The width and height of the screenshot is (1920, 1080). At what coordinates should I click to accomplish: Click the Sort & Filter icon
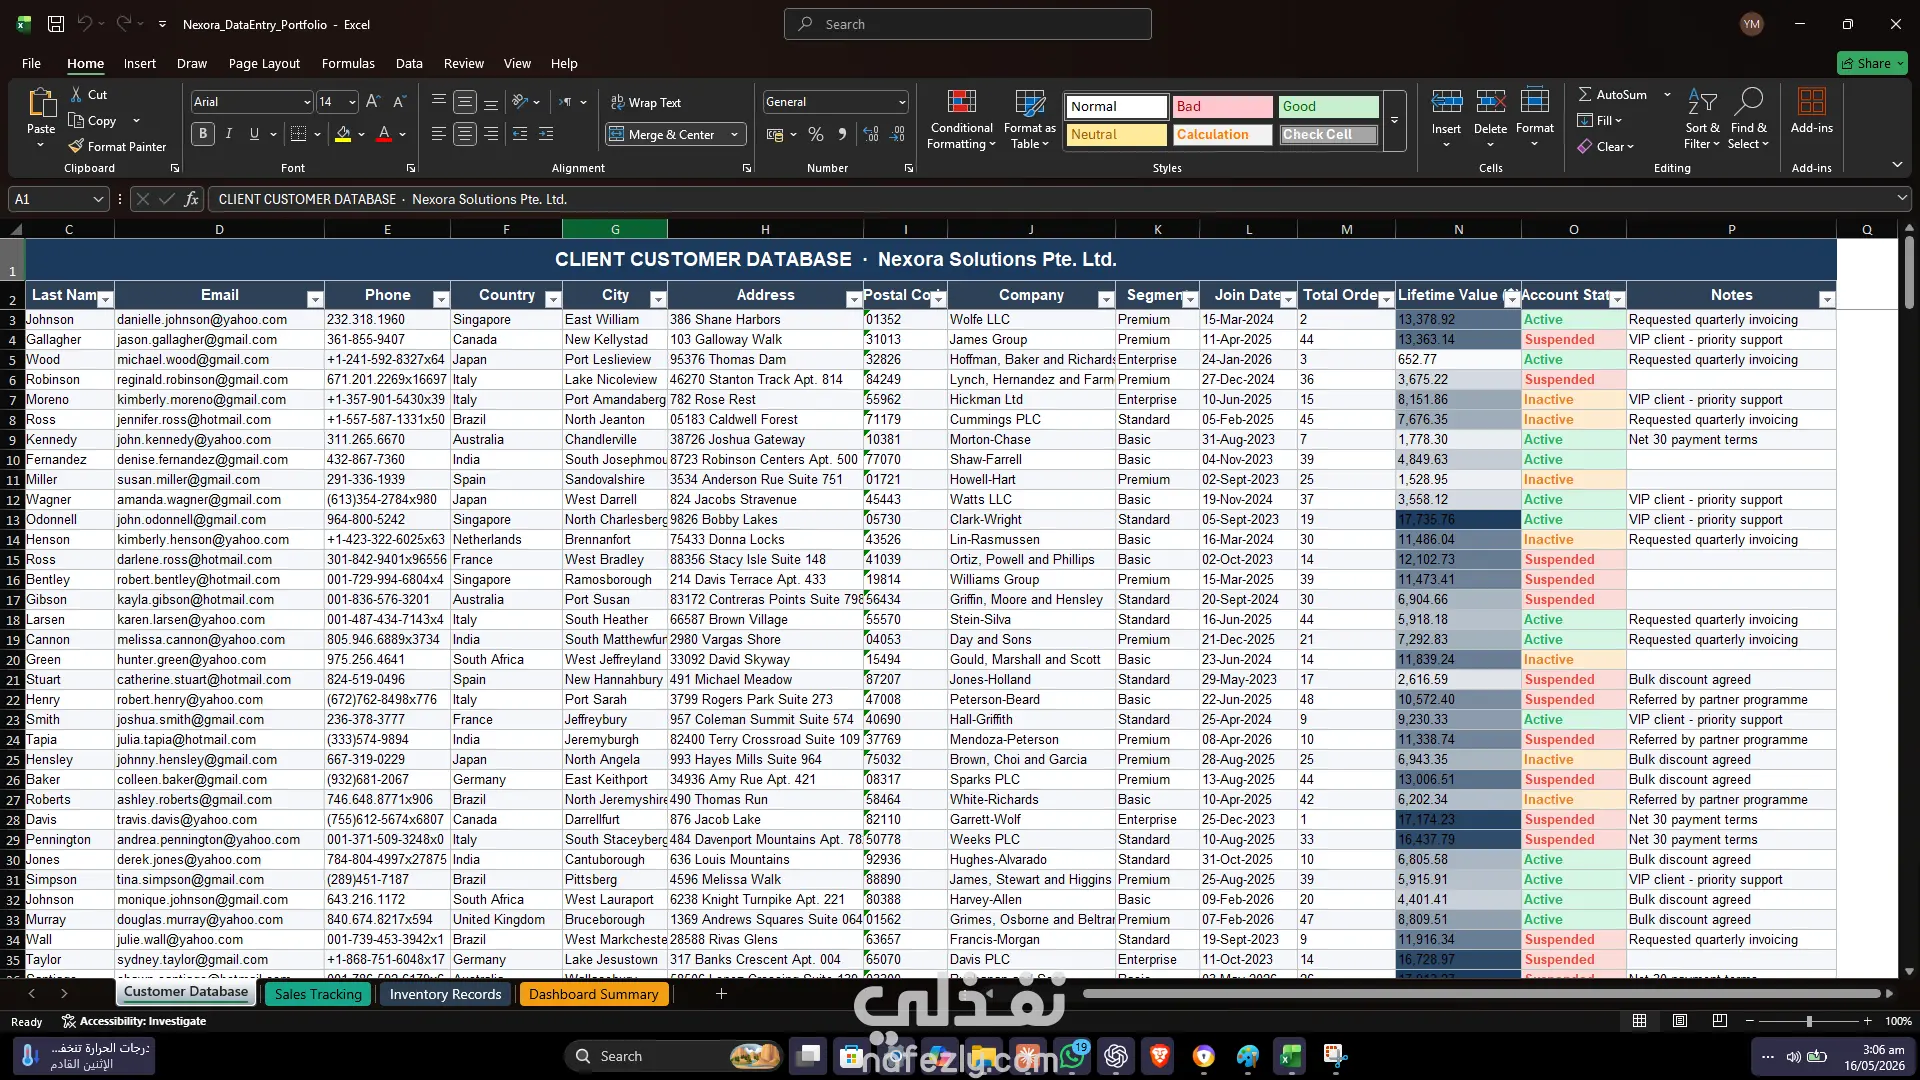click(x=1702, y=101)
